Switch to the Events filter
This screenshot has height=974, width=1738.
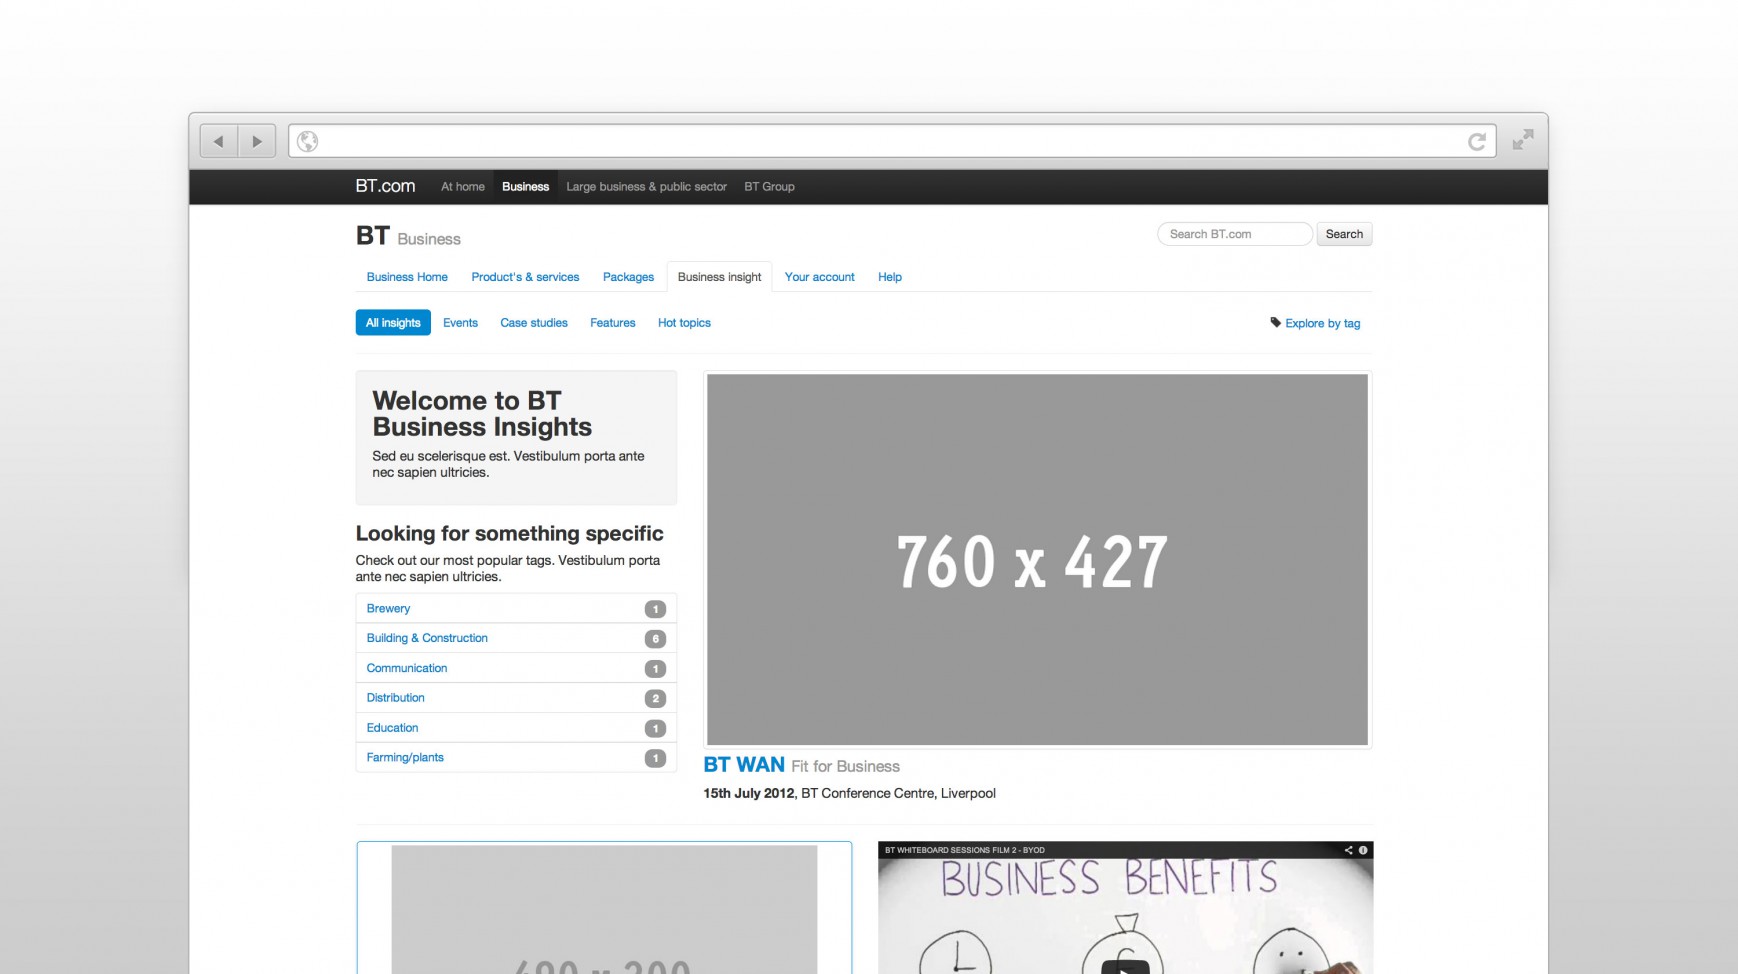pyautogui.click(x=460, y=322)
